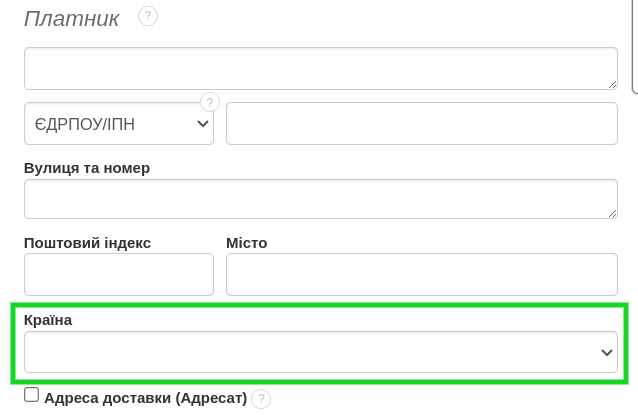Click inside the Місто input field
Image resolution: width=638 pixels, height=420 pixels.
click(421, 274)
